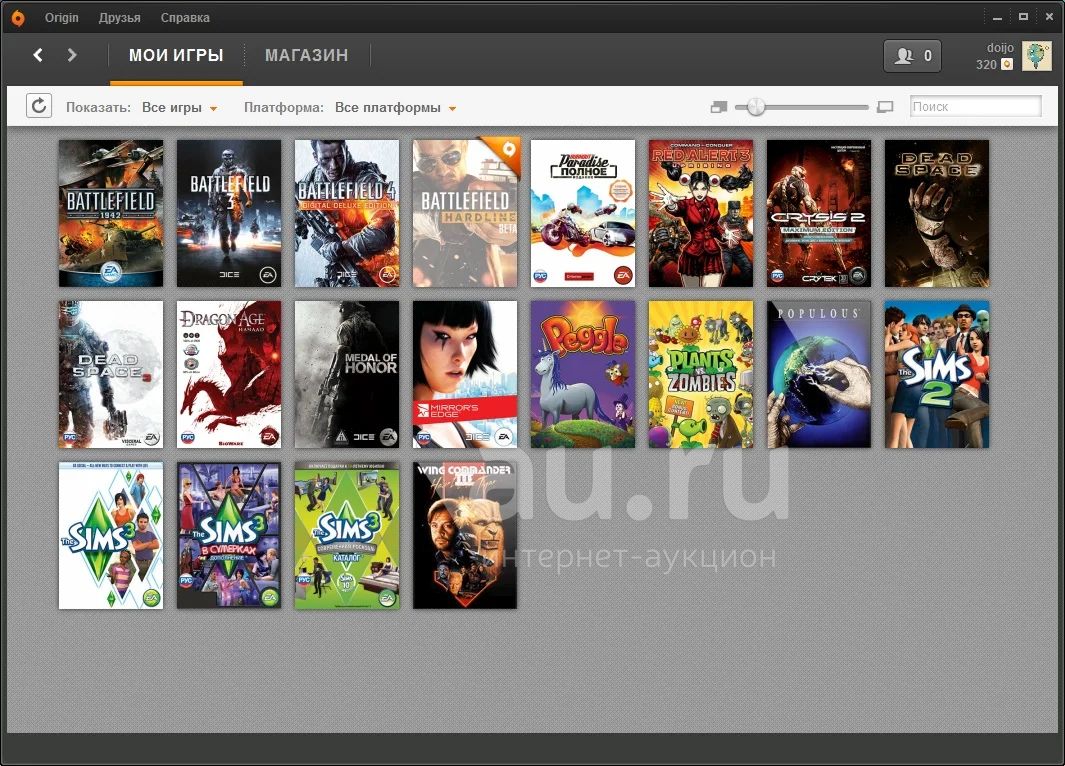
Task: Select the Burnout Paradise cover
Action: (x=583, y=213)
